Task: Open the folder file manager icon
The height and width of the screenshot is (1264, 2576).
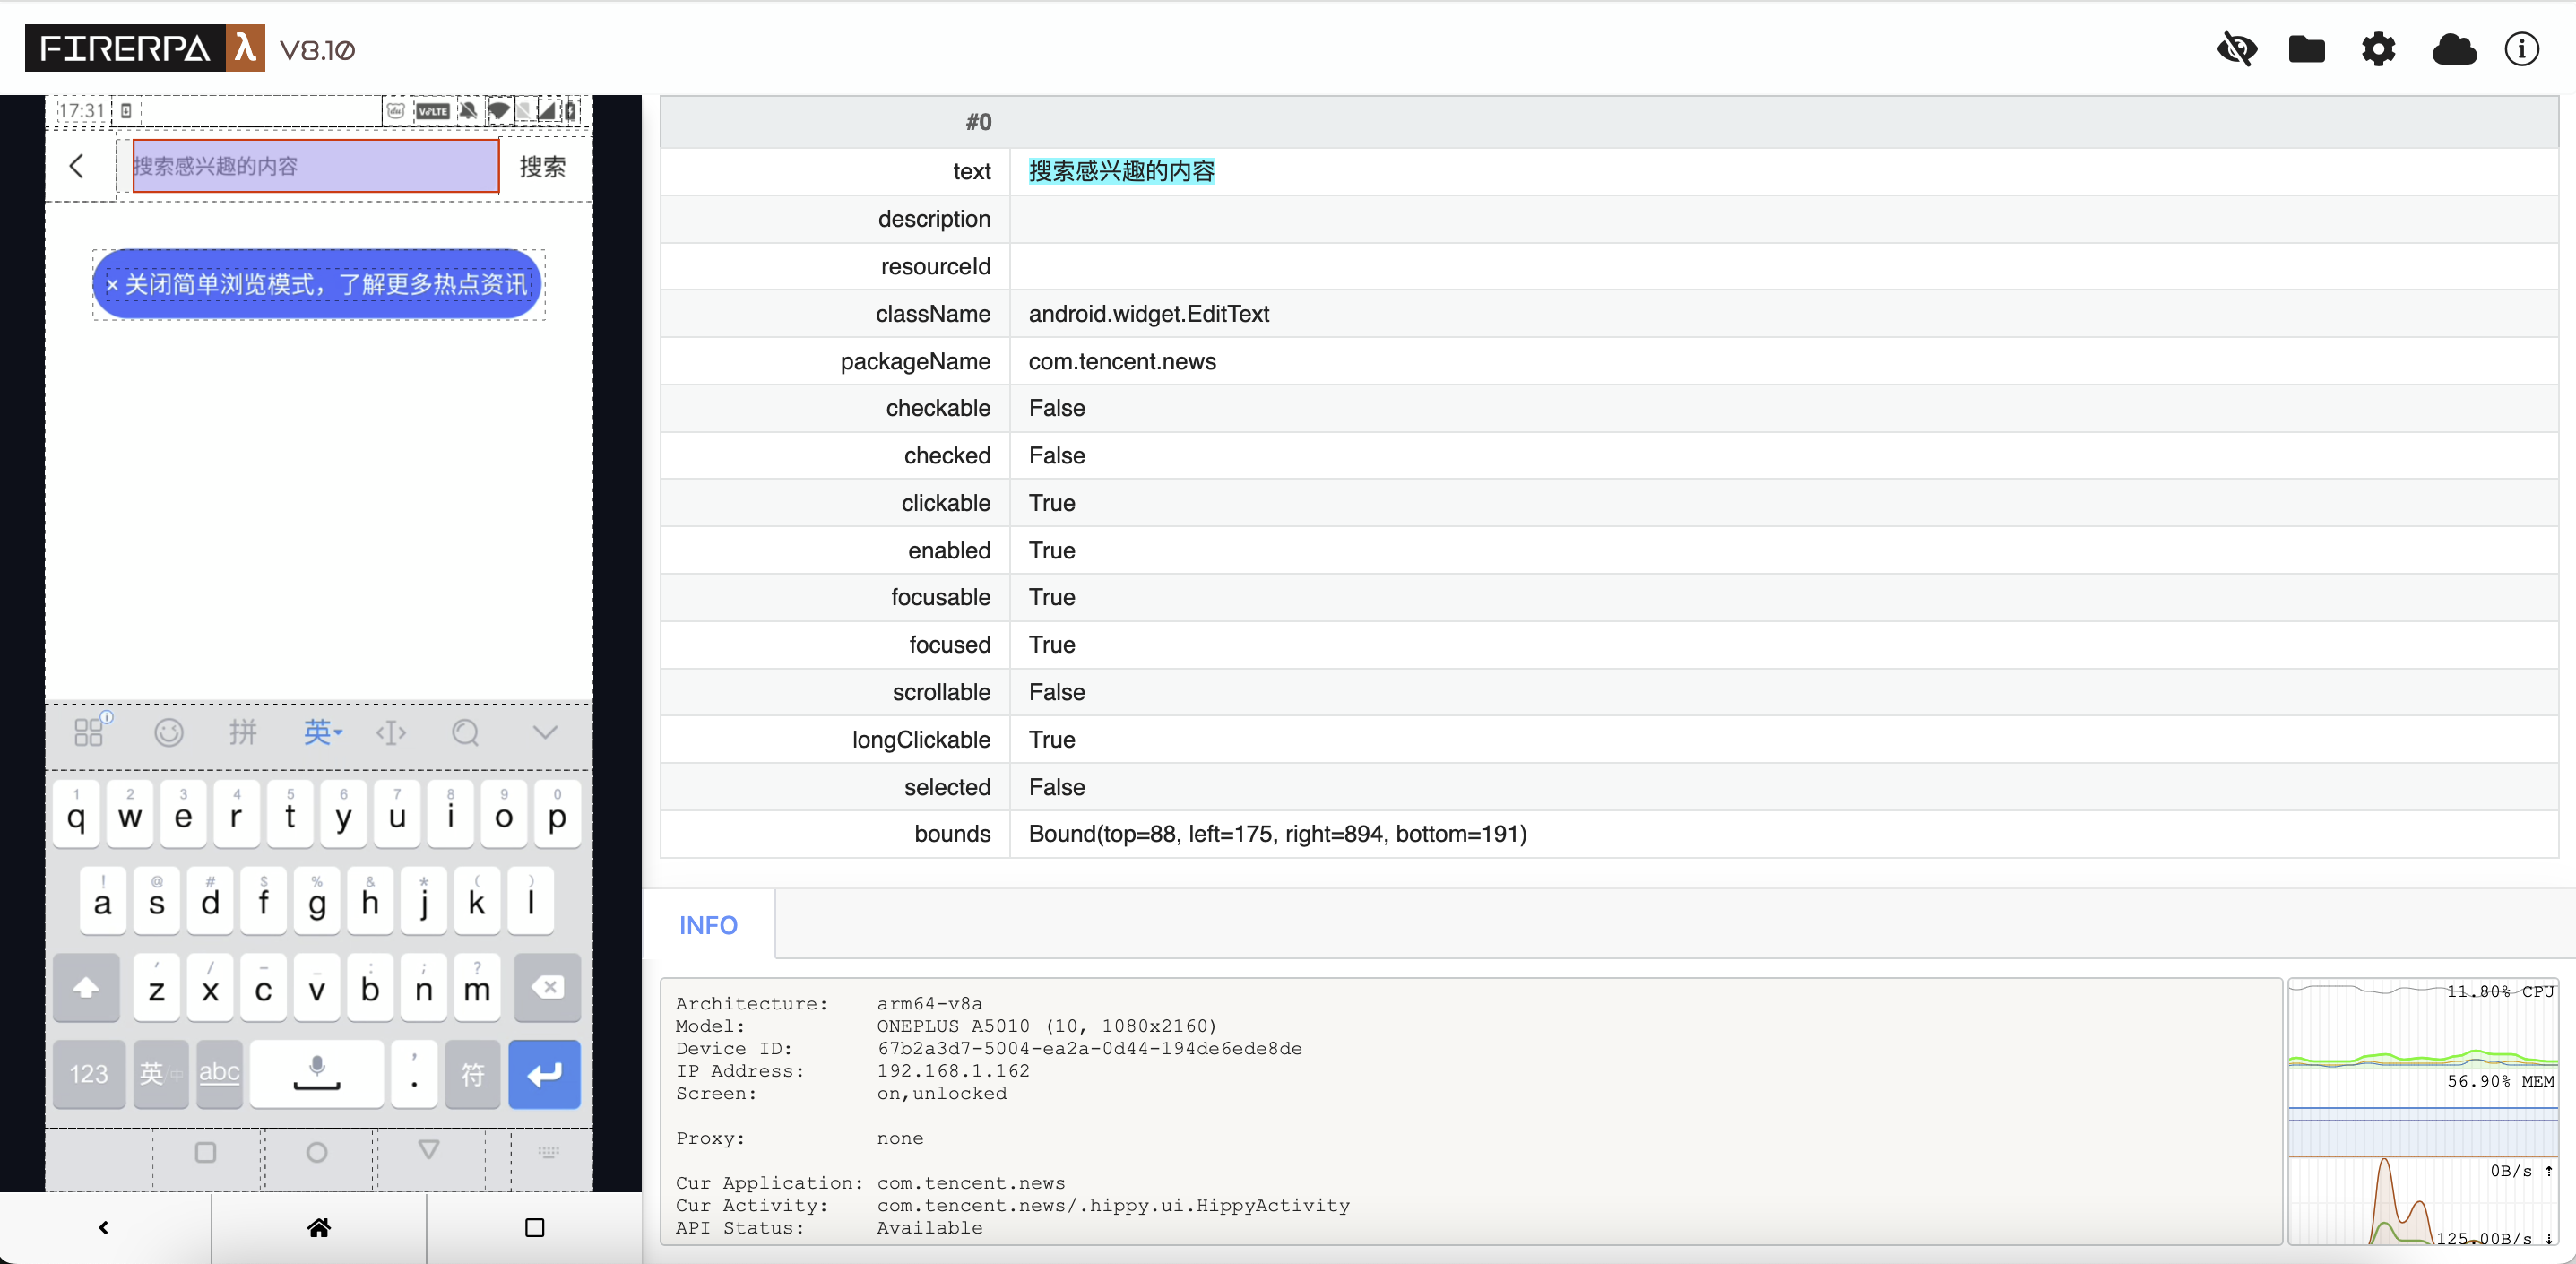Action: point(2307,49)
